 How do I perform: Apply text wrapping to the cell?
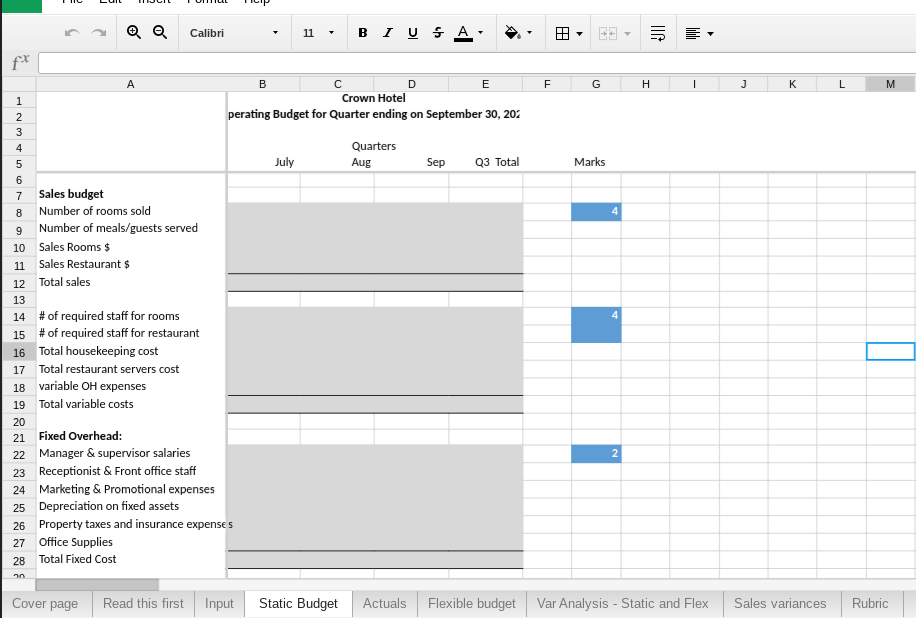pos(657,32)
